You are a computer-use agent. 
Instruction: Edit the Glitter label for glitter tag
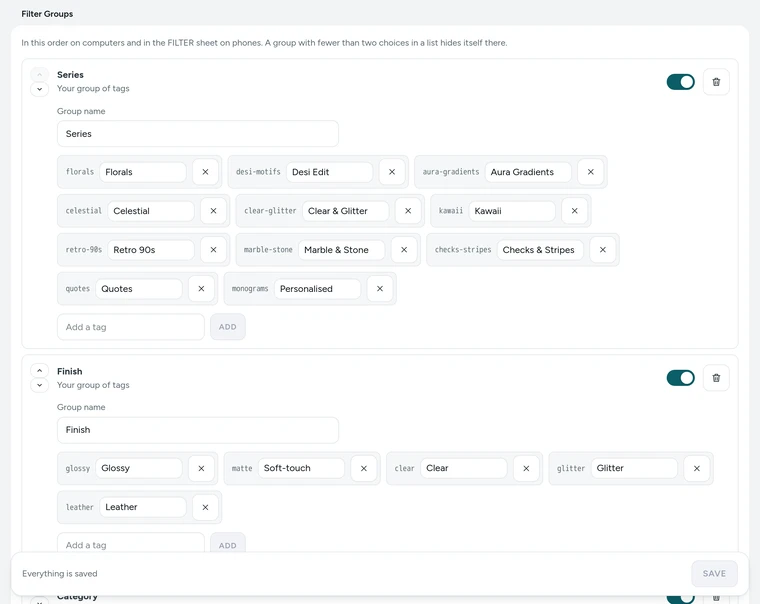coord(634,468)
